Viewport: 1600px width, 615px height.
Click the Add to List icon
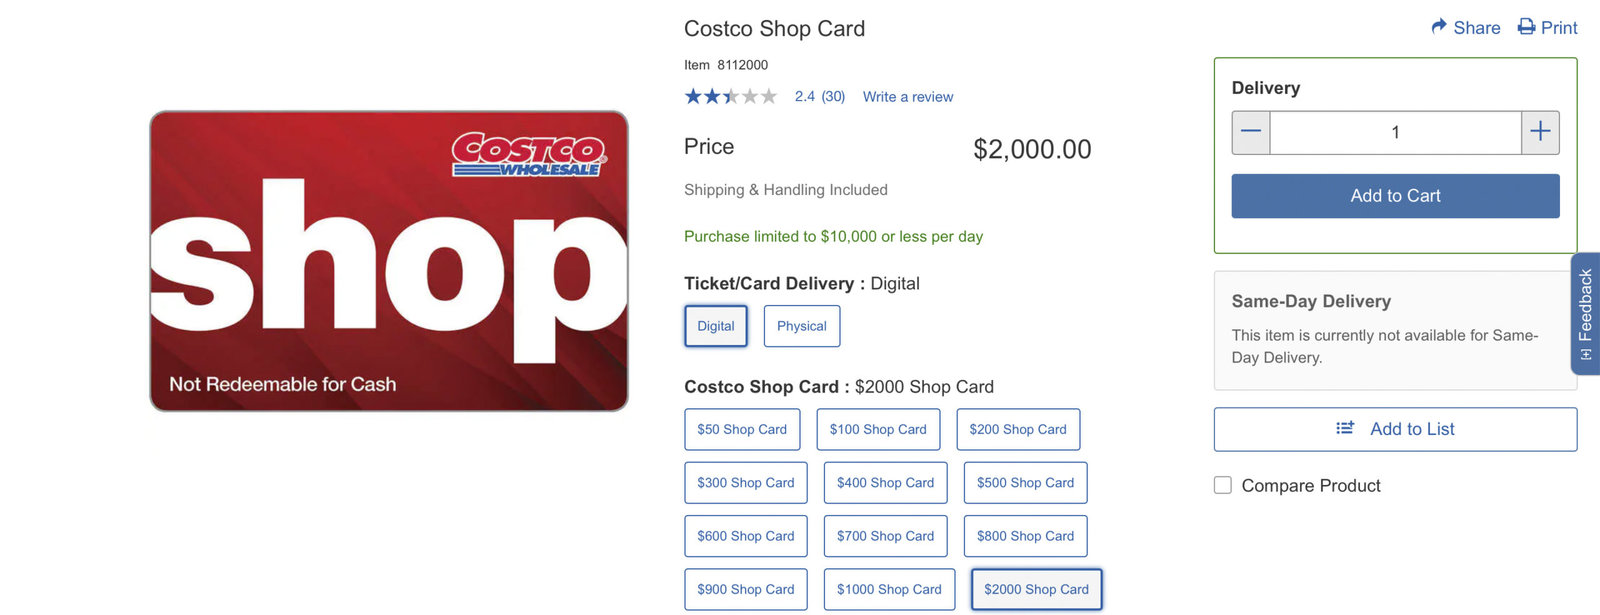pyautogui.click(x=1346, y=427)
